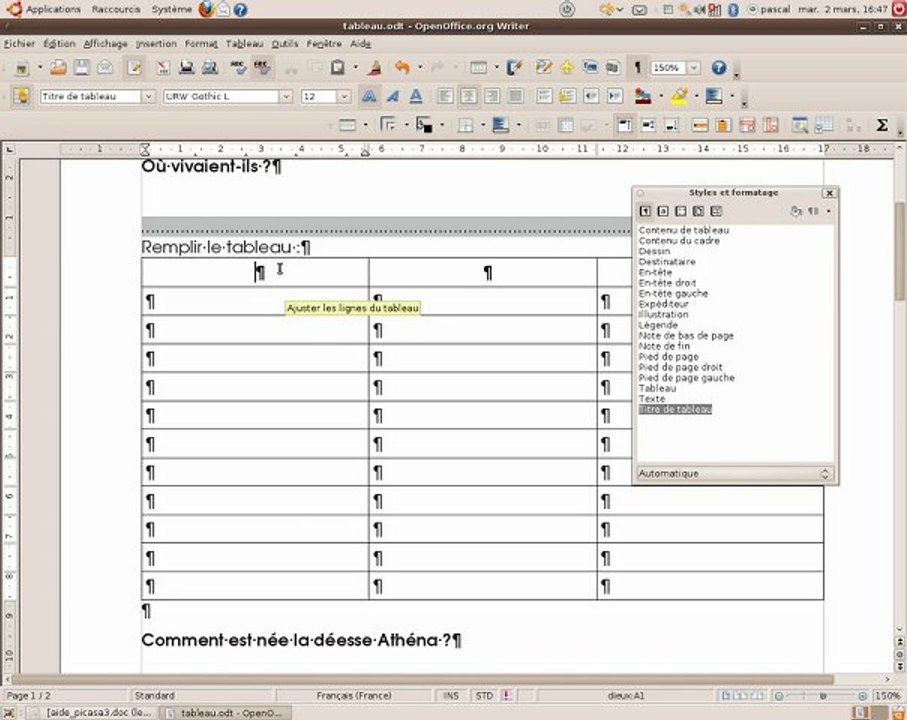Open the Fichier menu
The height and width of the screenshot is (720, 907).
(19, 43)
